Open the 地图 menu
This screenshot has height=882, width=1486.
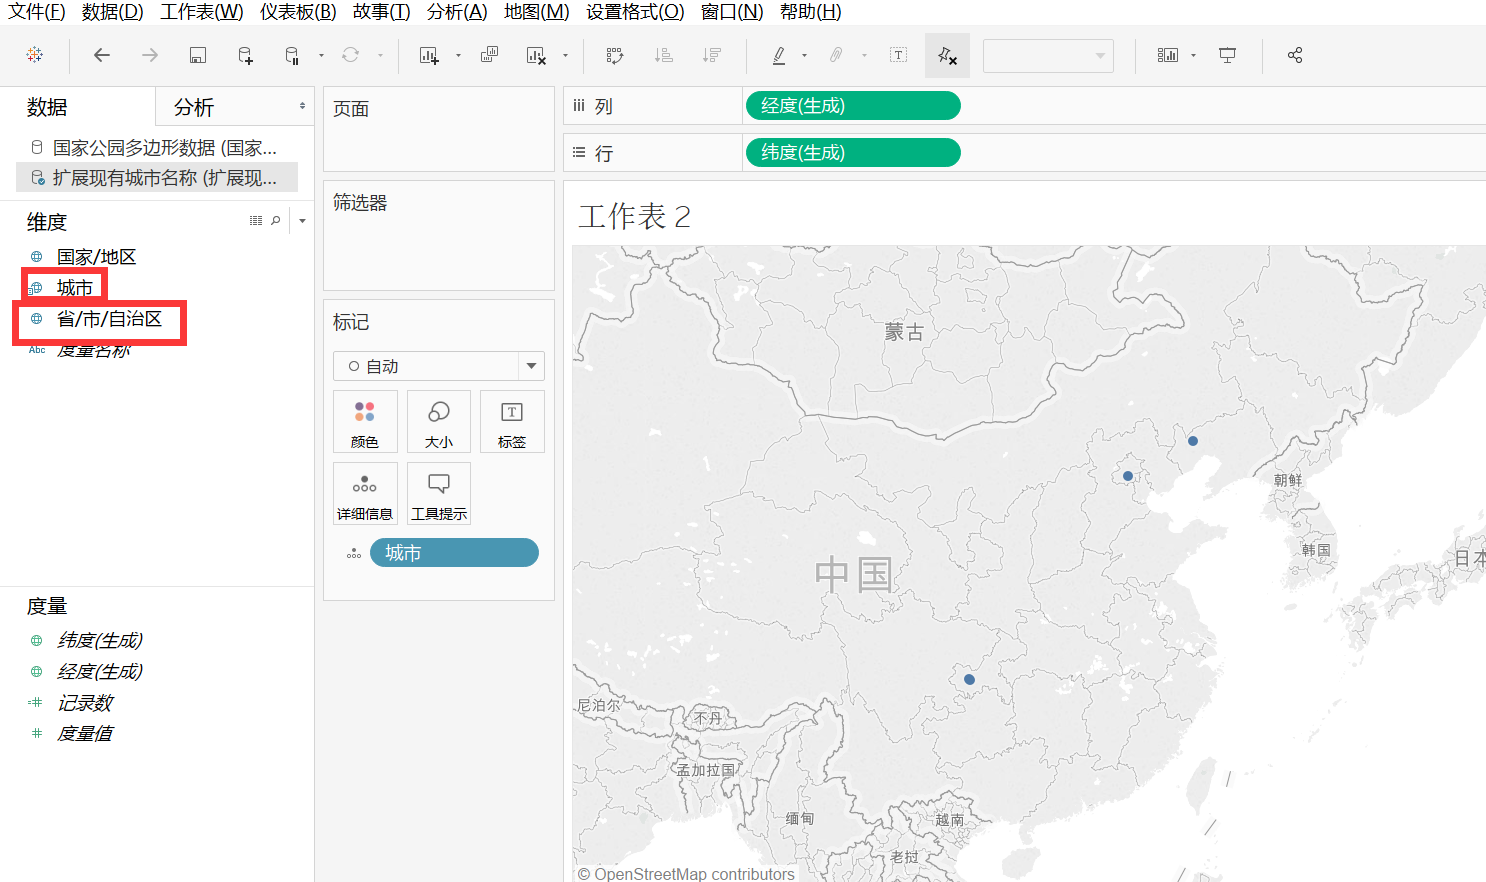coord(536,12)
